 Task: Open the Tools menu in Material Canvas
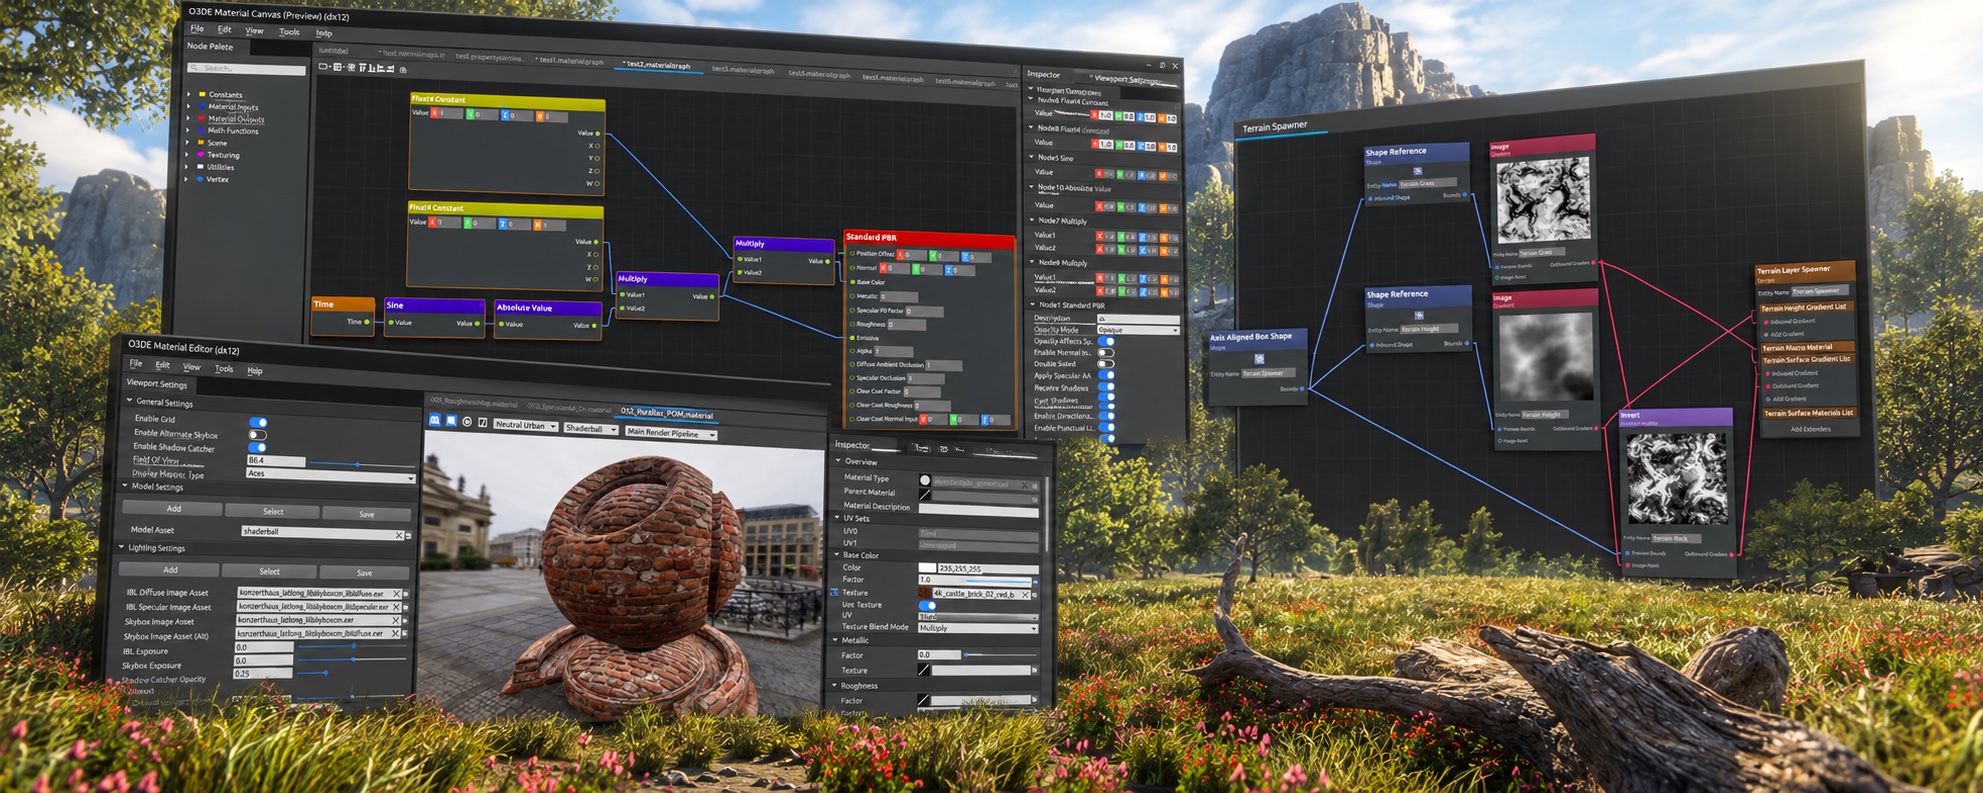tap(289, 32)
